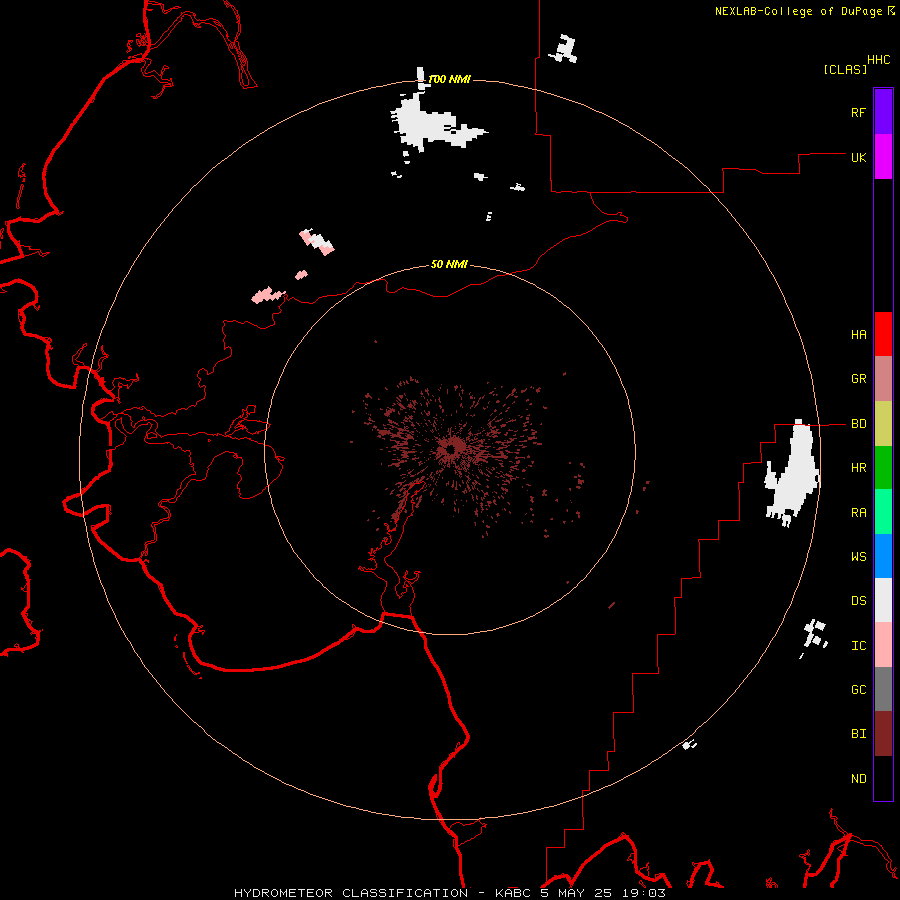Click the purple RF swatch in legend

click(x=883, y=112)
